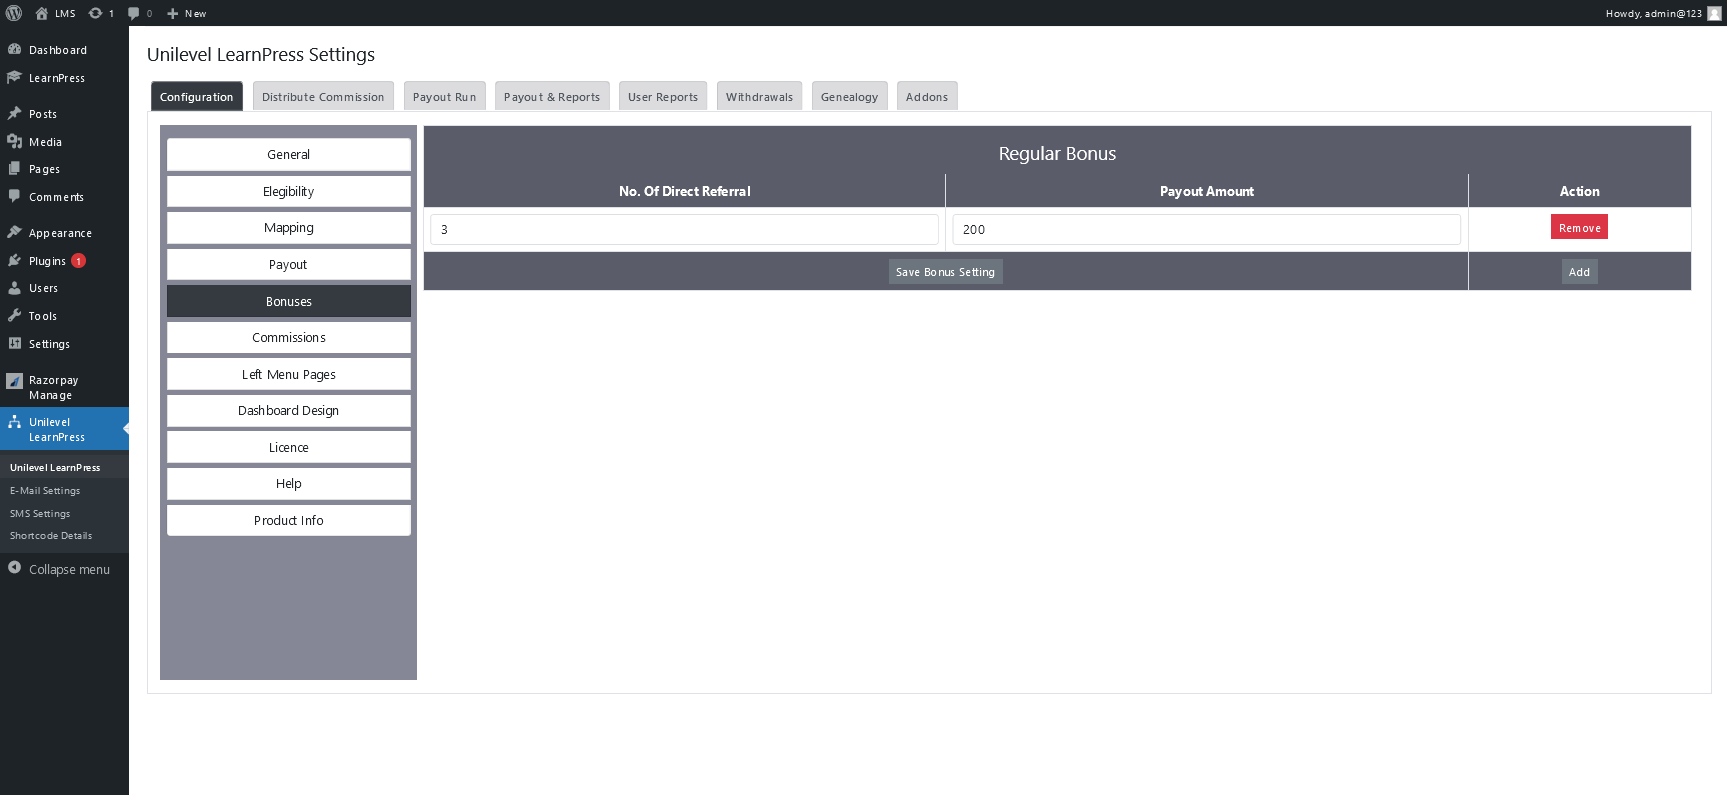Click the Payout Amount input field
Image resolution: width=1727 pixels, height=795 pixels.
(1206, 230)
